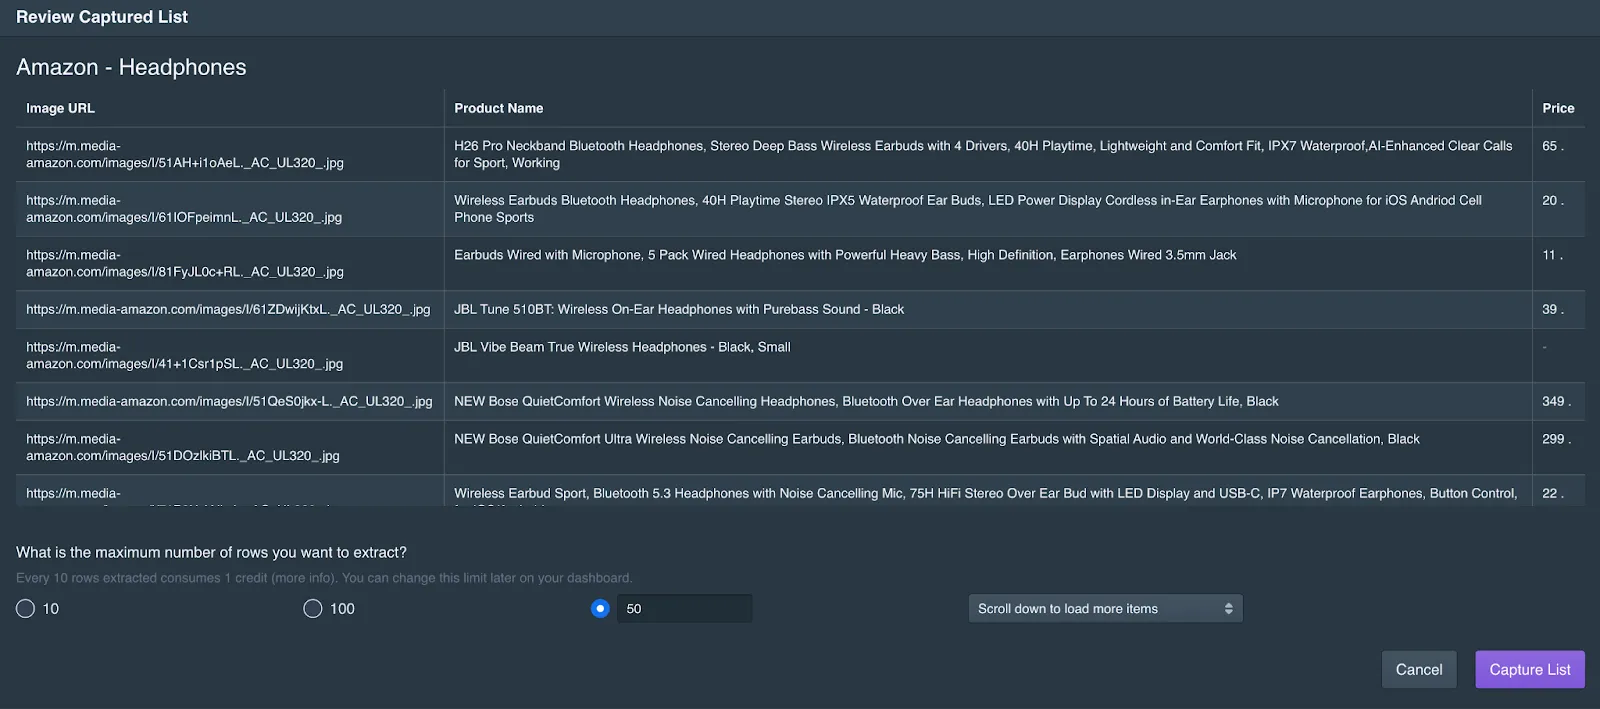
Task: Click the 'Amazon - Headphones' list title
Action: tap(131, 67)
